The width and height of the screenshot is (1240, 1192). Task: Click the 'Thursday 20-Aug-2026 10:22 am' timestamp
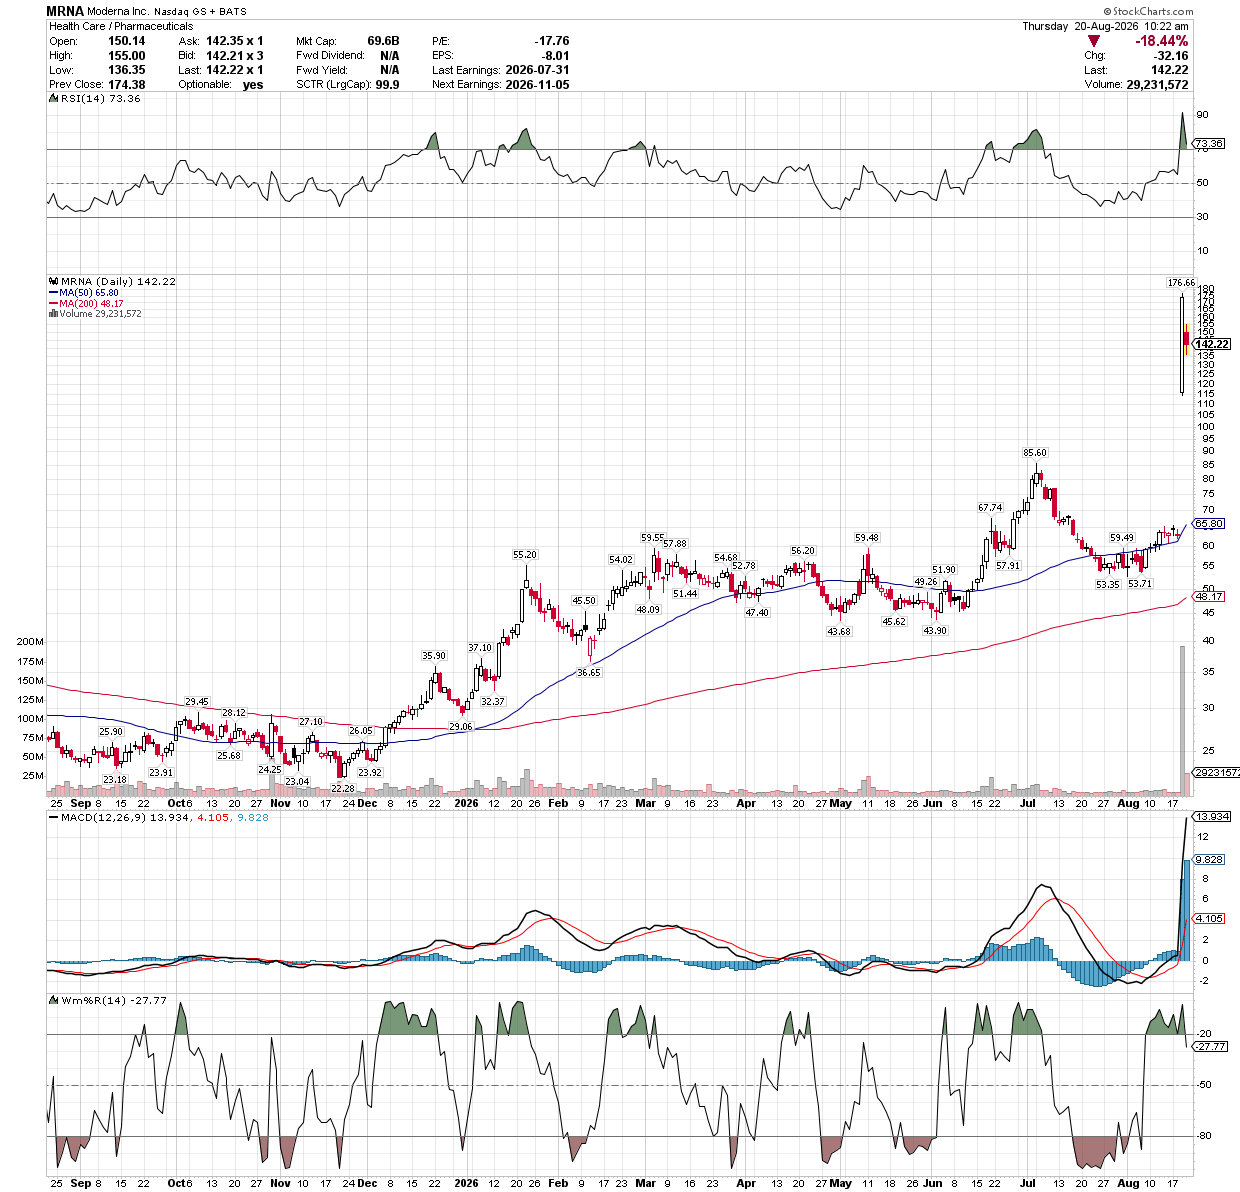[1105, 26]
